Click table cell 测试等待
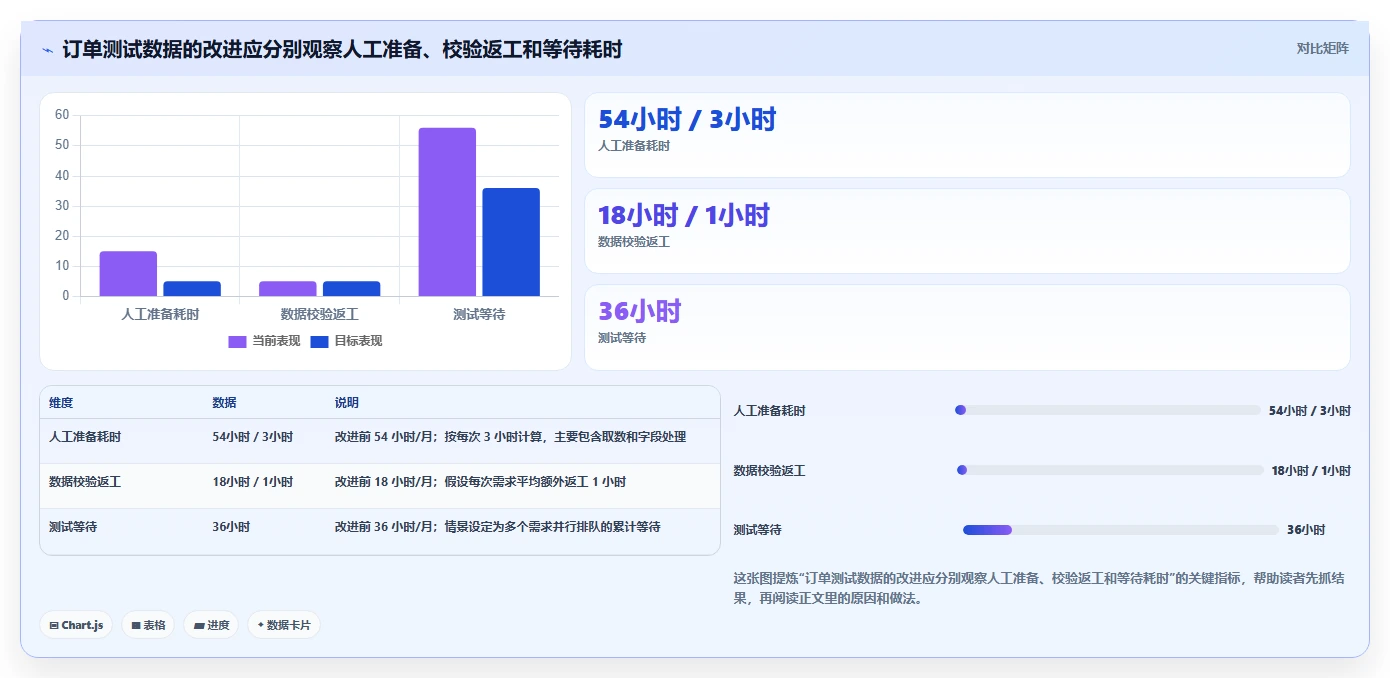Screen dimensions: 1390x678 click(x=73, y=526)
